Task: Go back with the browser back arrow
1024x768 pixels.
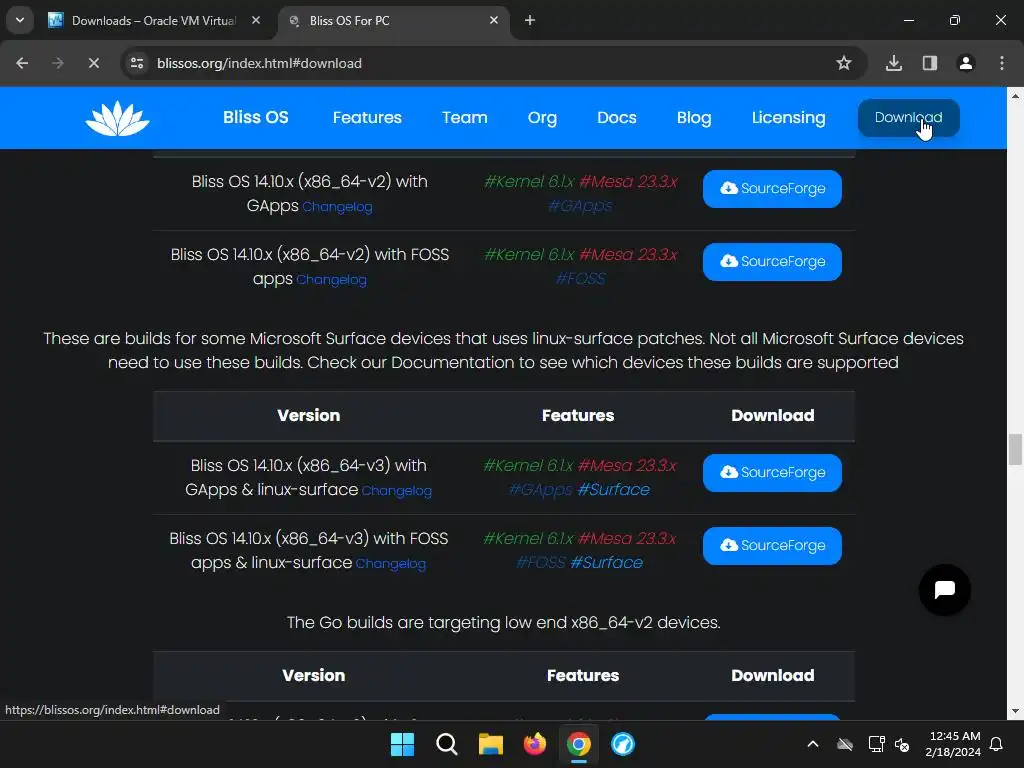Action: tap(22, 63)
